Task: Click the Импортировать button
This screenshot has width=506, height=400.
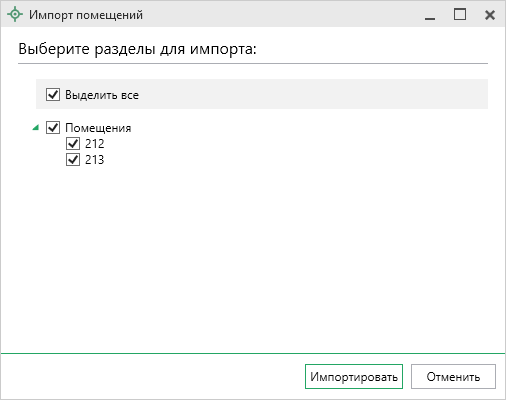Action: pyautogui.click(x=354, y=377)
